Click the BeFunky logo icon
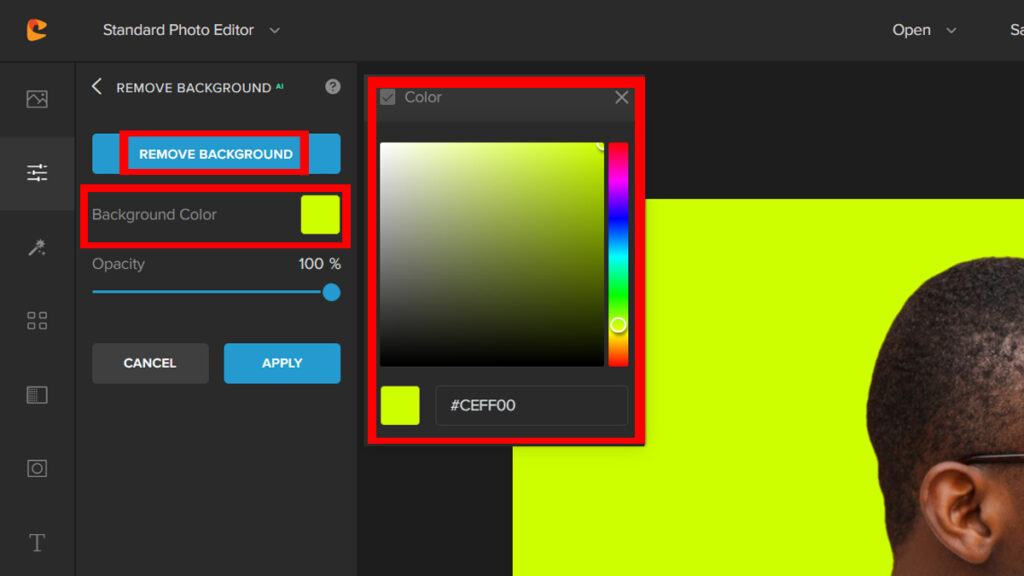The height and width of the screenshot is (576, 1024). (37, 30)
